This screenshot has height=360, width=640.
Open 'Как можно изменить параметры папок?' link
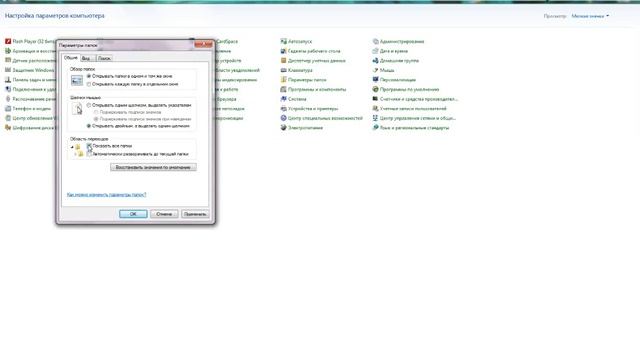click(x=107, y=195)
